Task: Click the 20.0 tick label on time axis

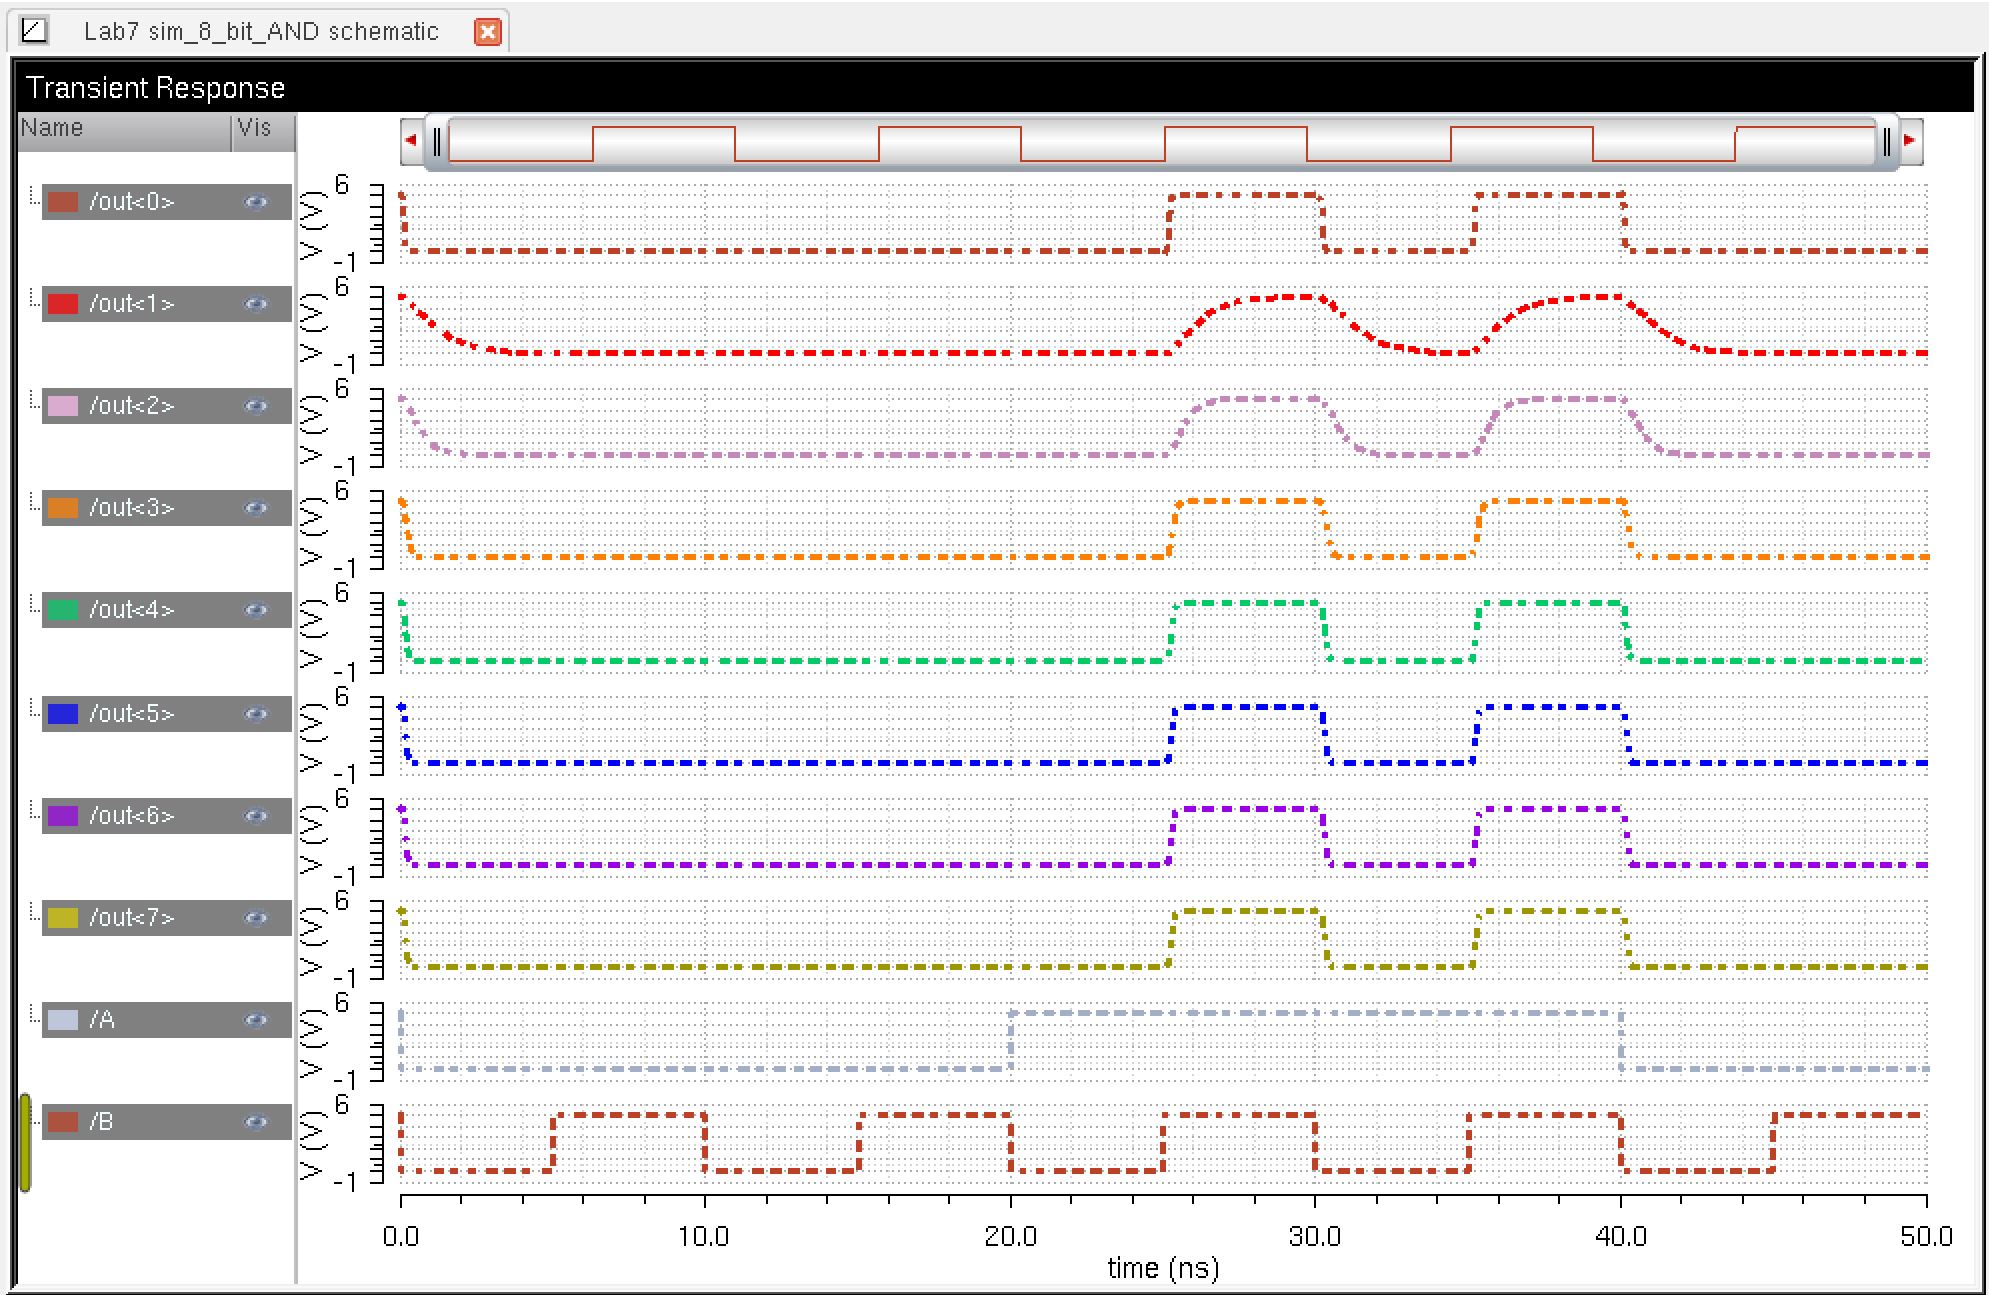Action: tap(1010, 1237)
